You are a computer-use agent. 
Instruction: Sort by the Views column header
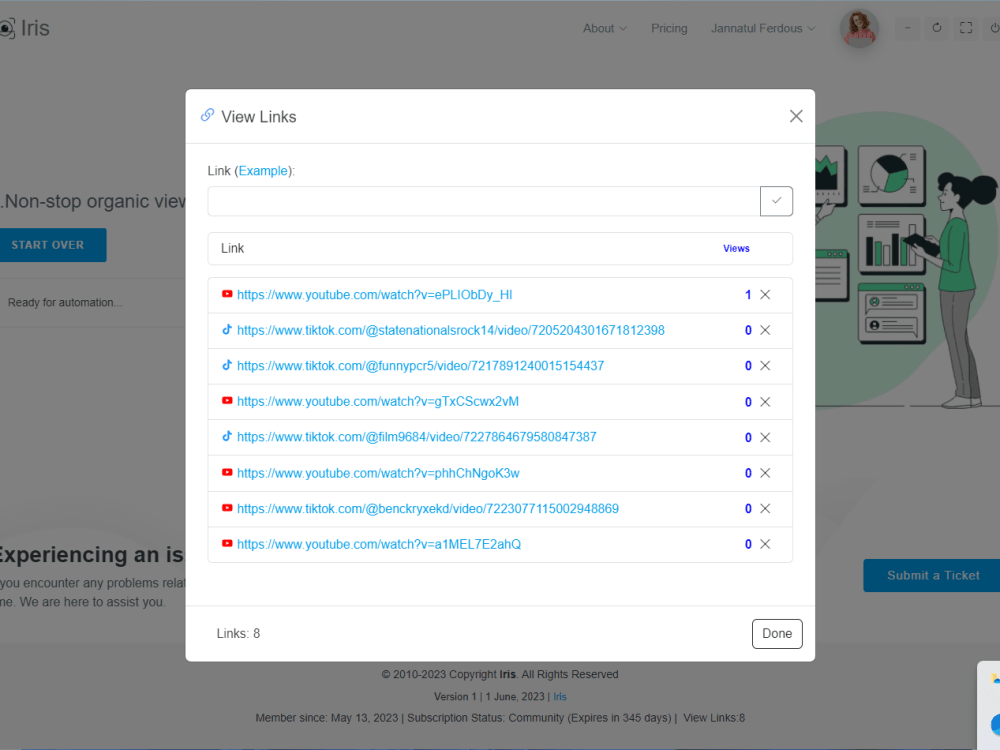[736, 248]
